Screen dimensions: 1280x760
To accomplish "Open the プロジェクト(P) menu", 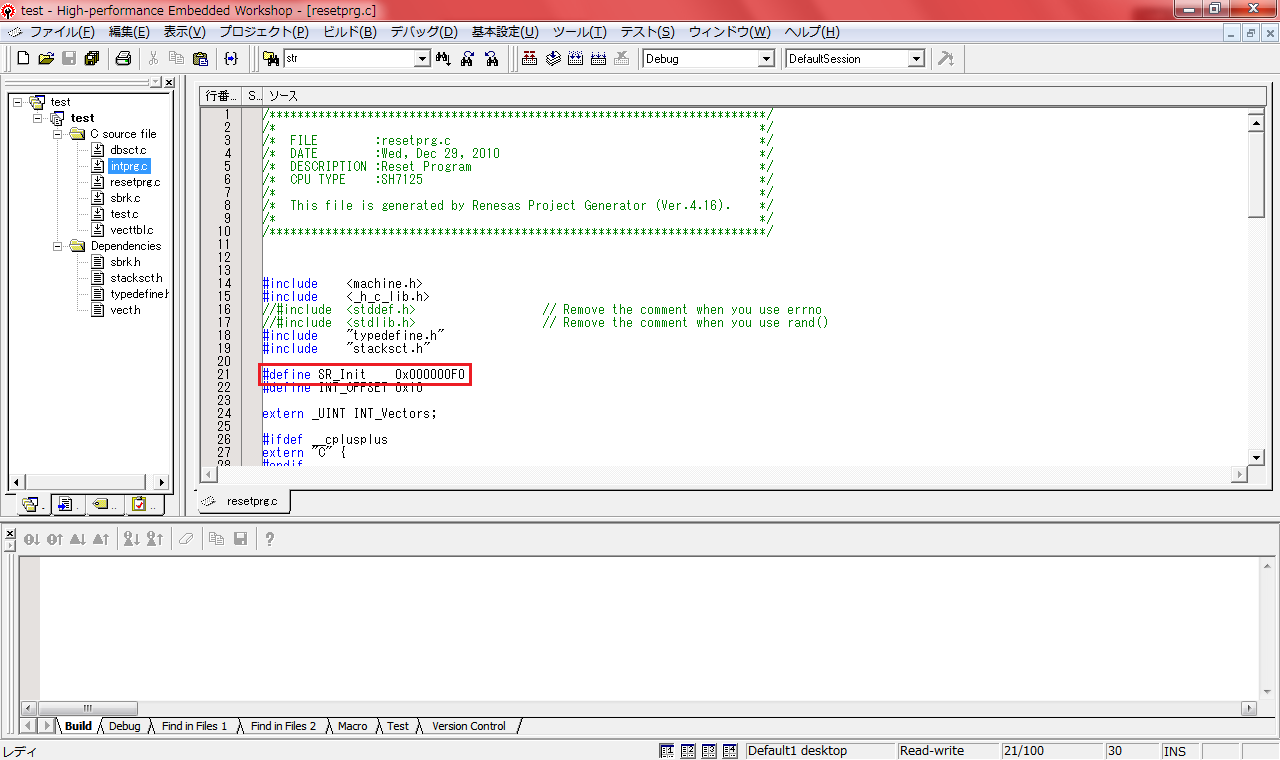I will coord(265,32).
